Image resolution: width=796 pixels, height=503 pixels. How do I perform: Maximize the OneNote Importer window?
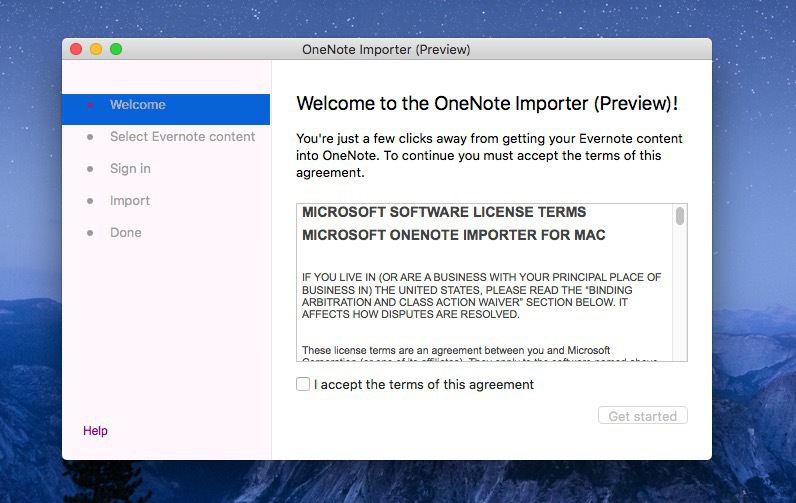(x=116, y=49)
